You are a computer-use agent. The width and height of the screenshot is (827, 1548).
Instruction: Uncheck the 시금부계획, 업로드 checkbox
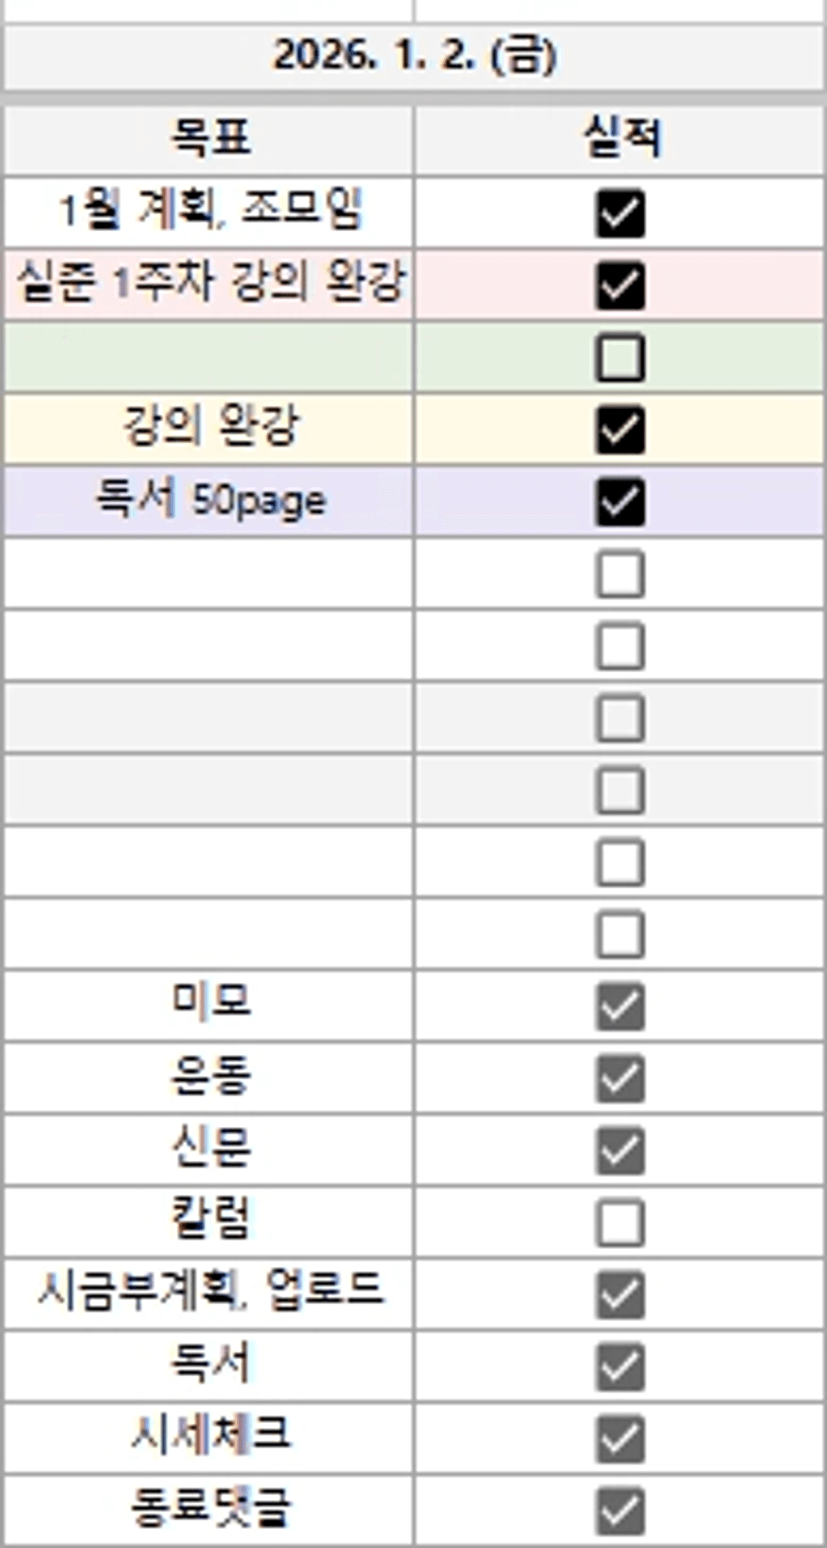click(620, 1295)
